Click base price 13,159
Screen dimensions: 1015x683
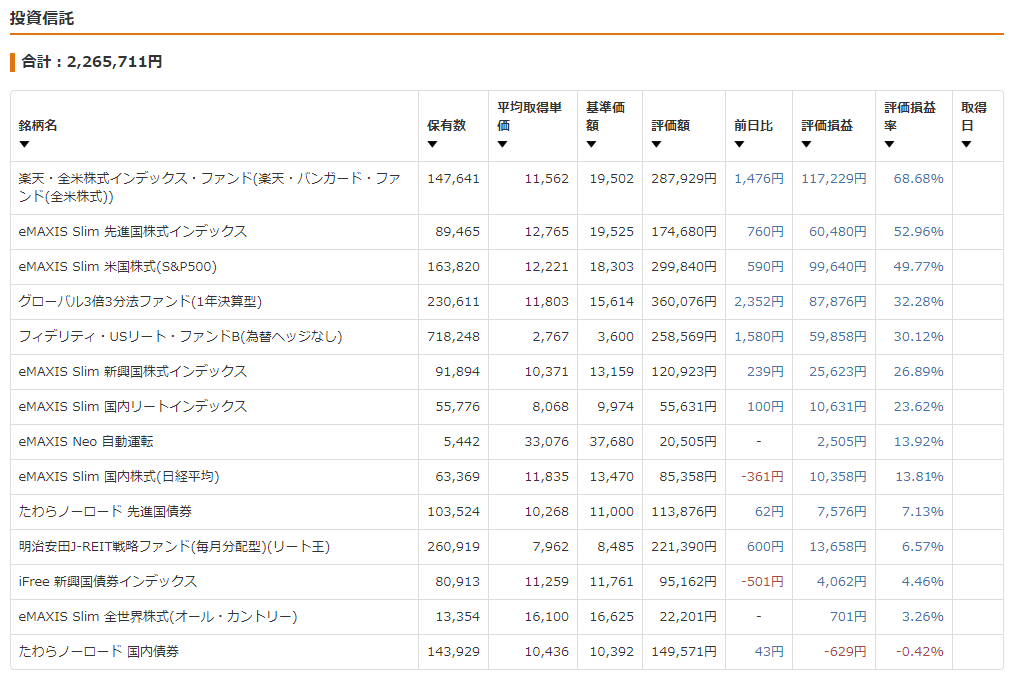(x=612, y=372)
